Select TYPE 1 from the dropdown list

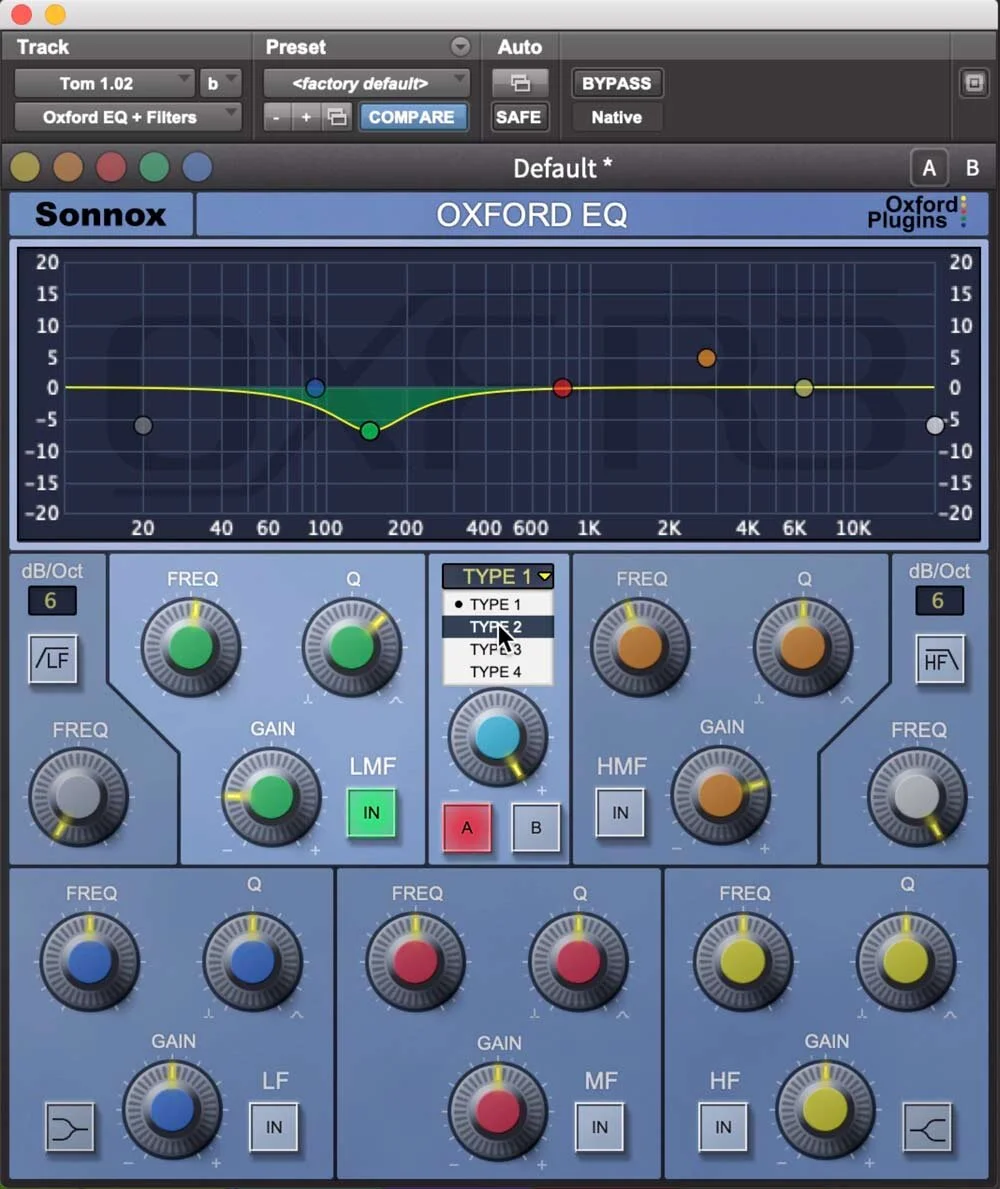(498, 604)
